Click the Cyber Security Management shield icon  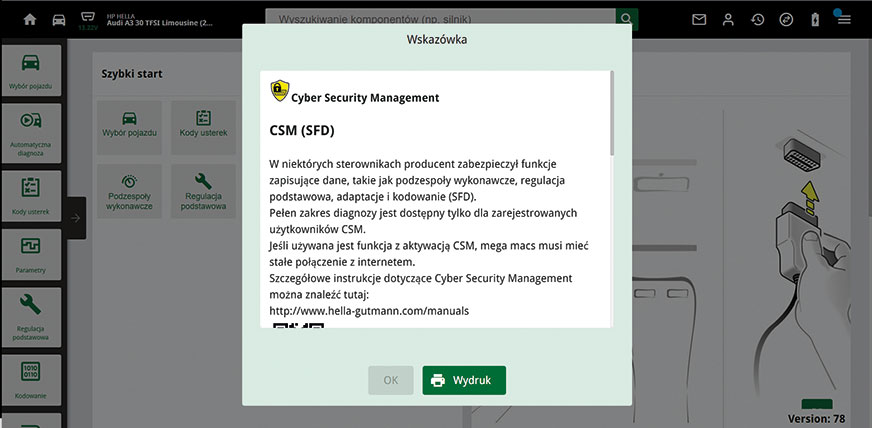(280, 92)
